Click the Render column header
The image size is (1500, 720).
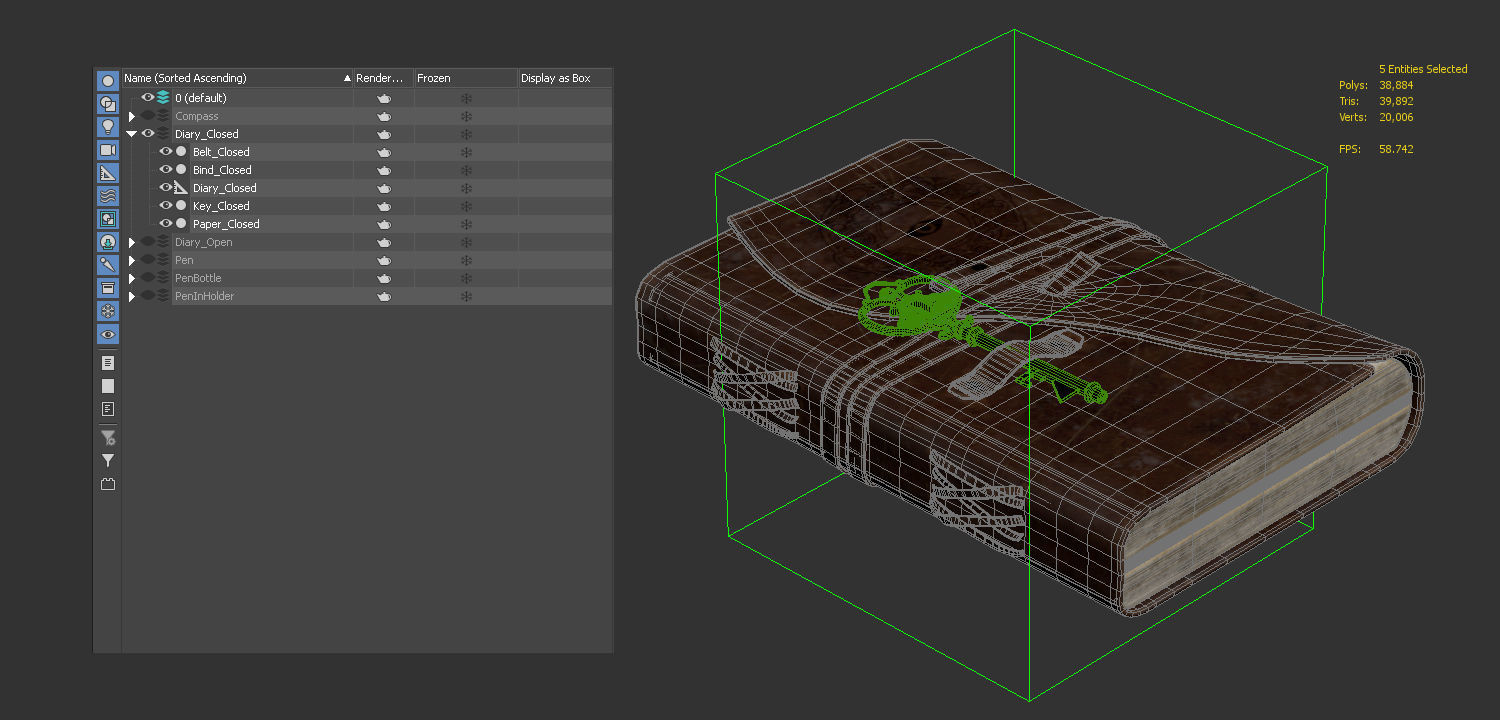pos(384,78)
